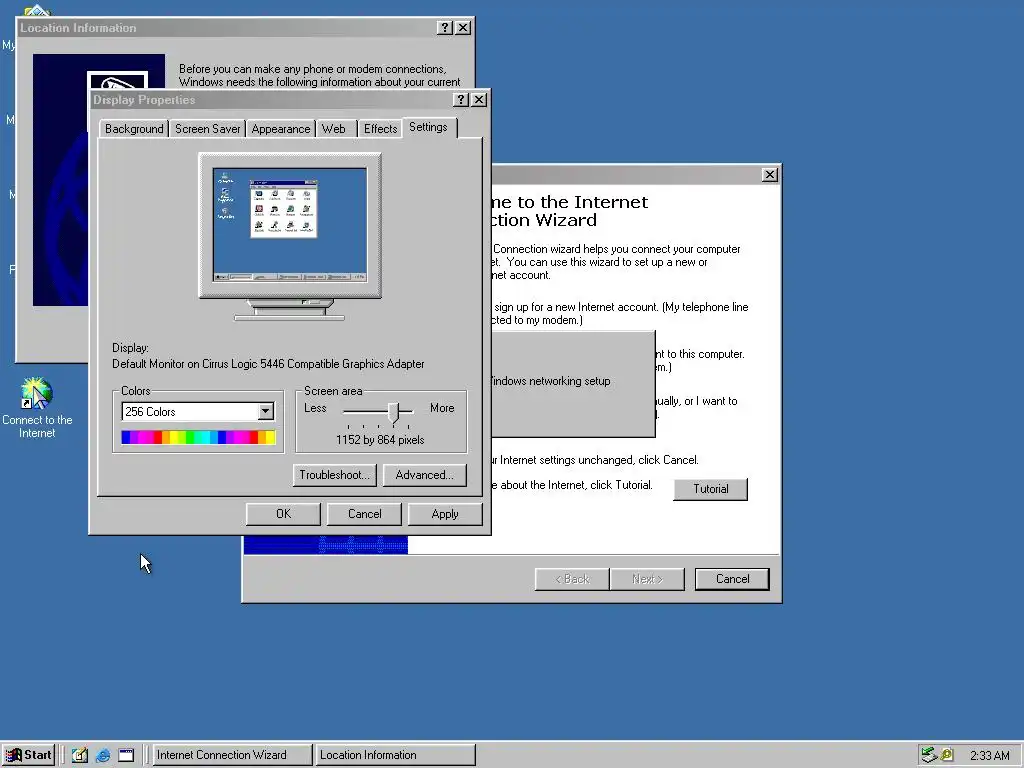
Task: Open the Connect to the Internet desktop icon
Action: click(x=37, y=408)
